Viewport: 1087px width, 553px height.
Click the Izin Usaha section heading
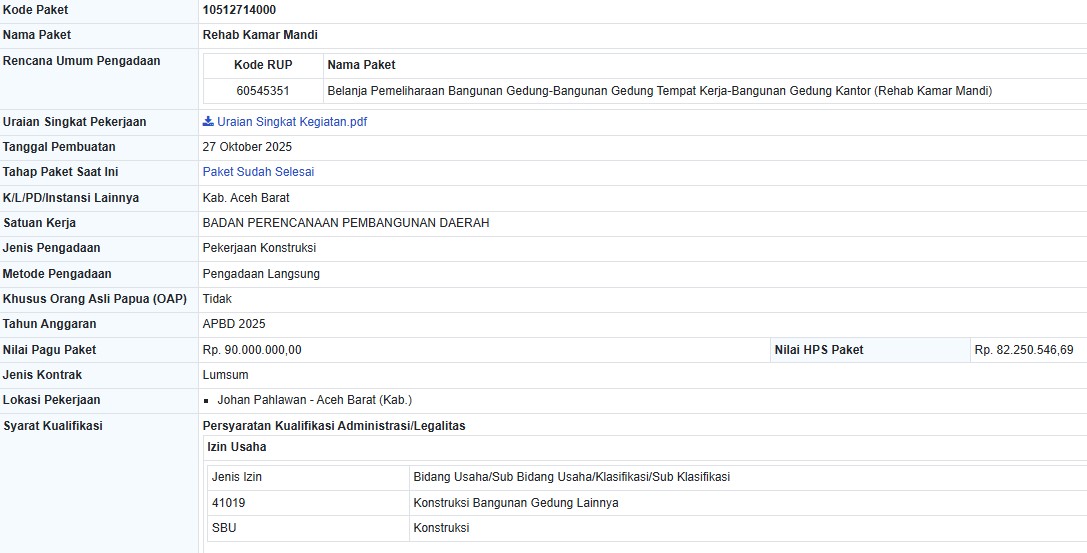coord(236,447)
